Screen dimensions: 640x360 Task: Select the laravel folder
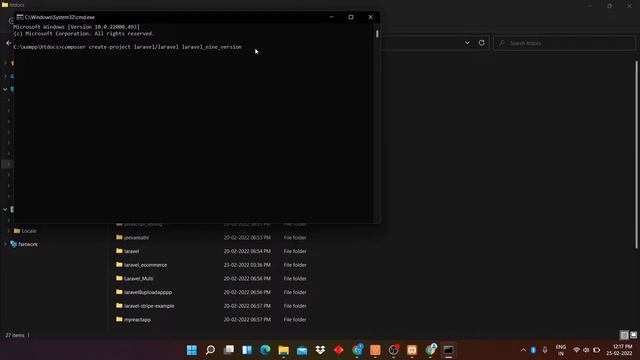(x=131, y=251)
